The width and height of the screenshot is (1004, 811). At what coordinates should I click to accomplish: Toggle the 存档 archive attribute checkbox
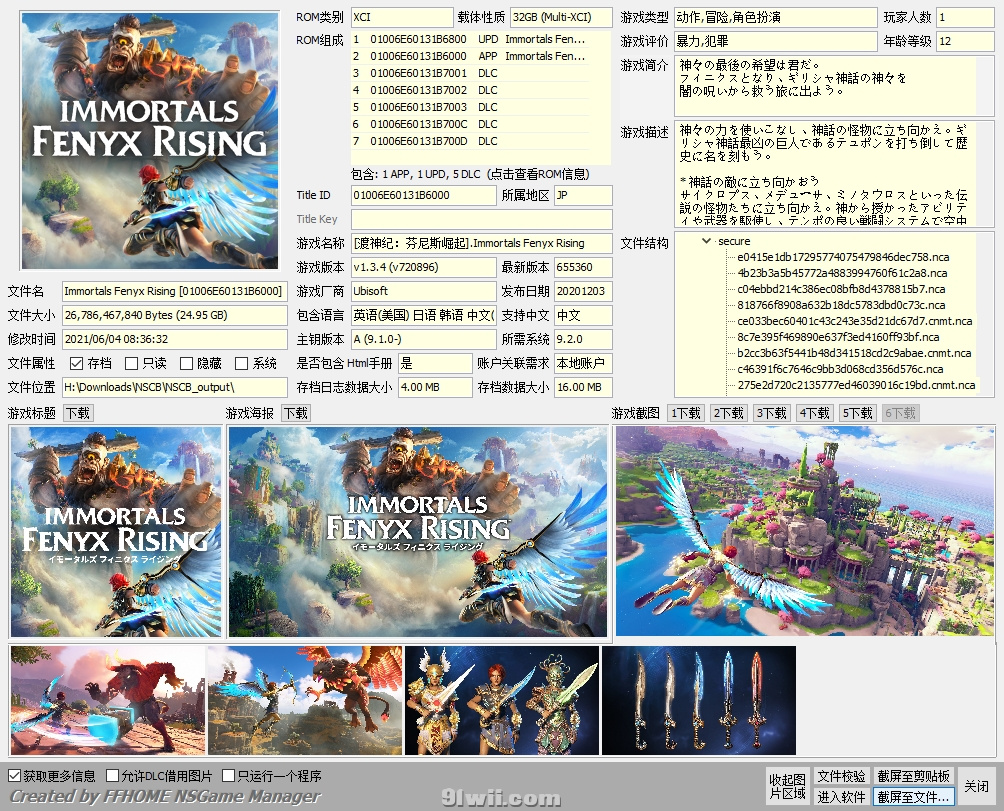click(77, 364)
